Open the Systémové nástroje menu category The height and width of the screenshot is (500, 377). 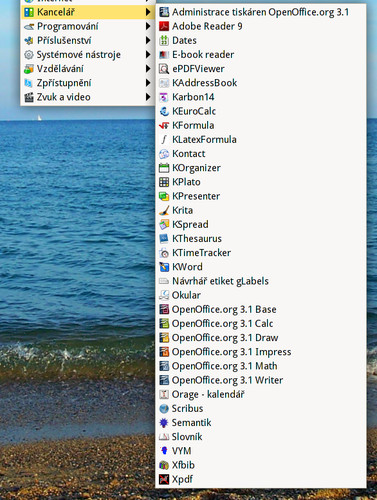(x=88, y=55)
